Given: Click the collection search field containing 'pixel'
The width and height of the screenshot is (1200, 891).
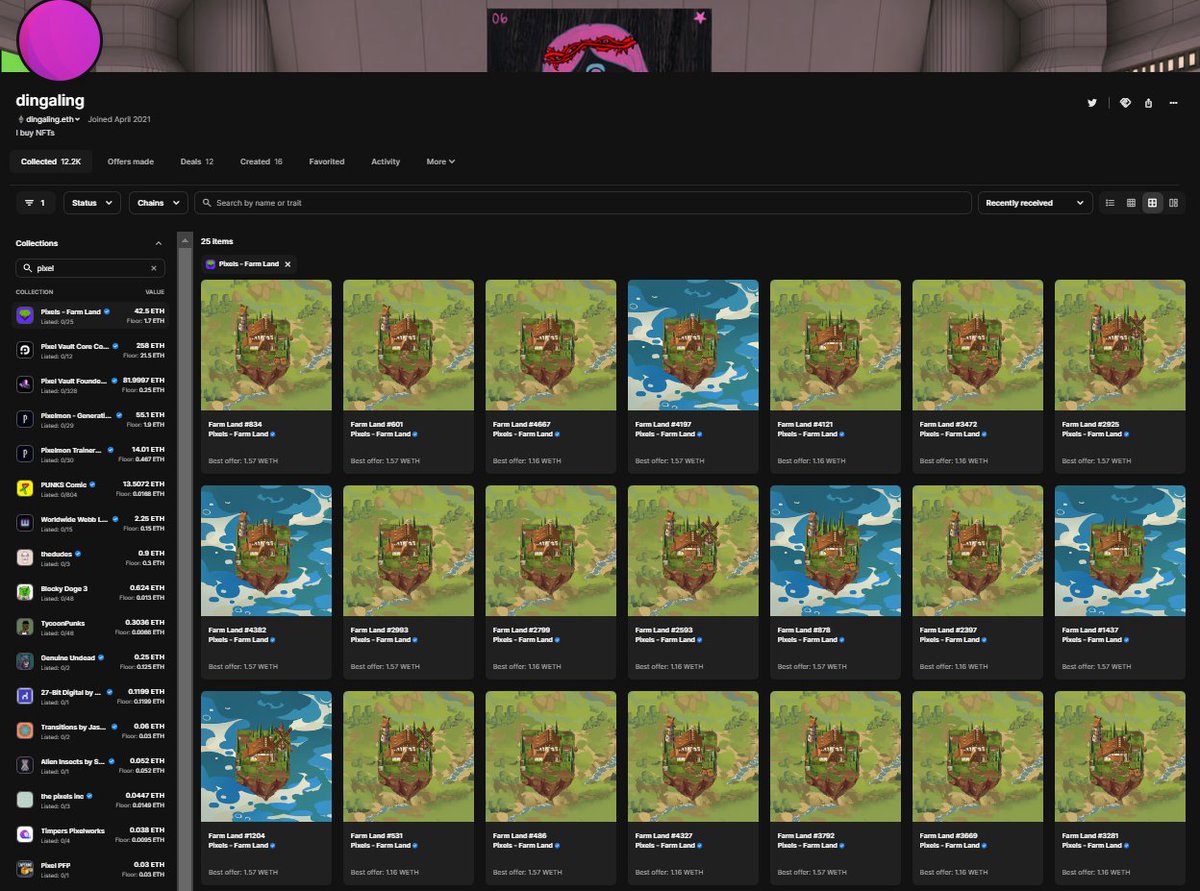Looking at the screenshot, I should [x=90, y=268].
